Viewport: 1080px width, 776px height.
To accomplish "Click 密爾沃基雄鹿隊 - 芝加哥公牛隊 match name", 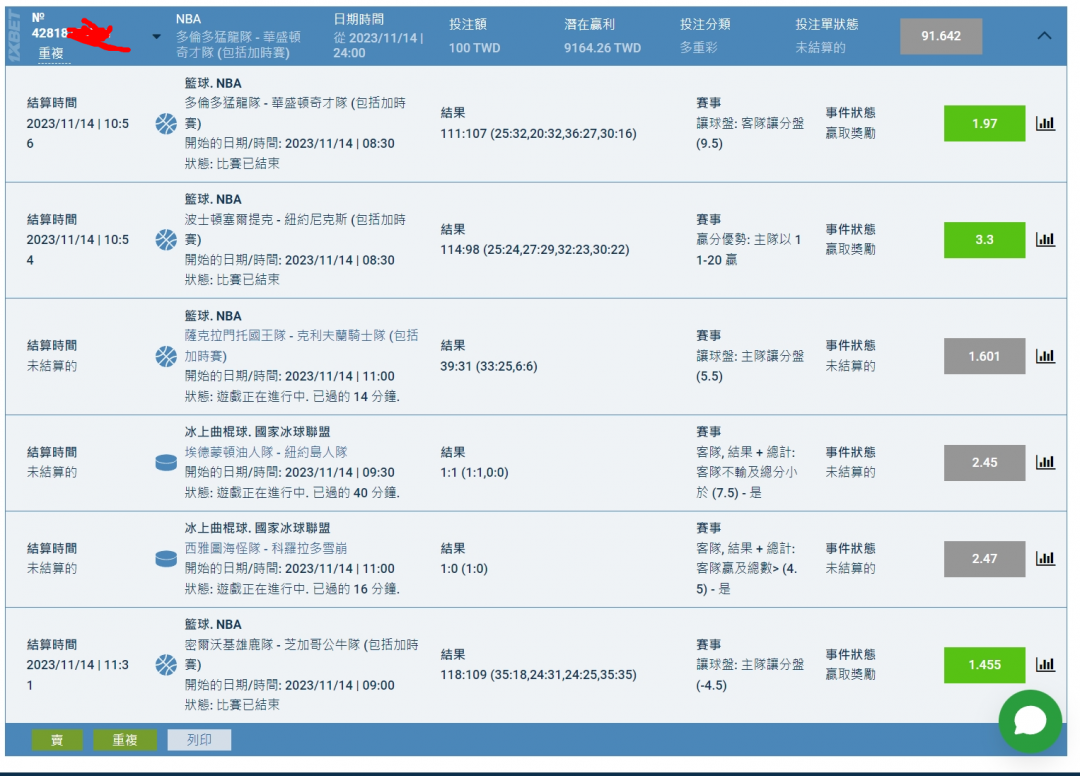I will (x=301, y=655).
